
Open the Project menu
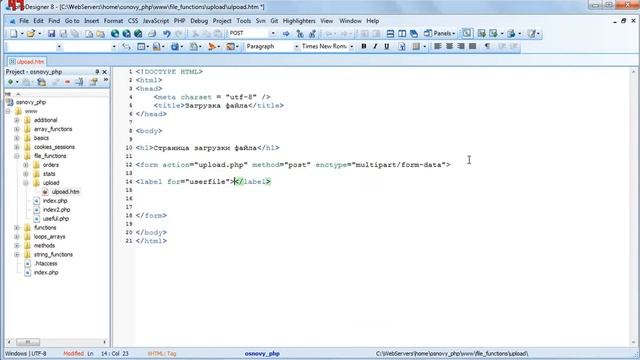[x=222, y=21]
